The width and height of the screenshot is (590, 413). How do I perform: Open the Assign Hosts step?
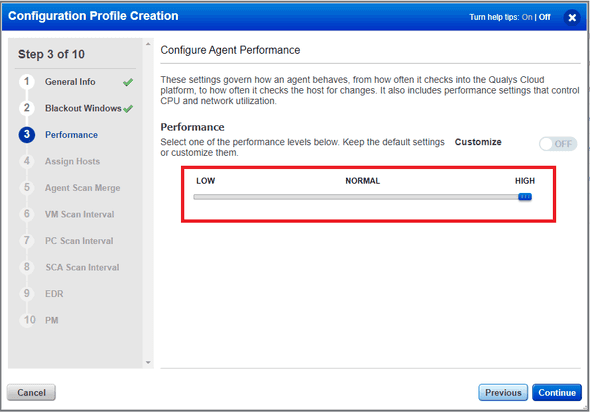[73, 161]
